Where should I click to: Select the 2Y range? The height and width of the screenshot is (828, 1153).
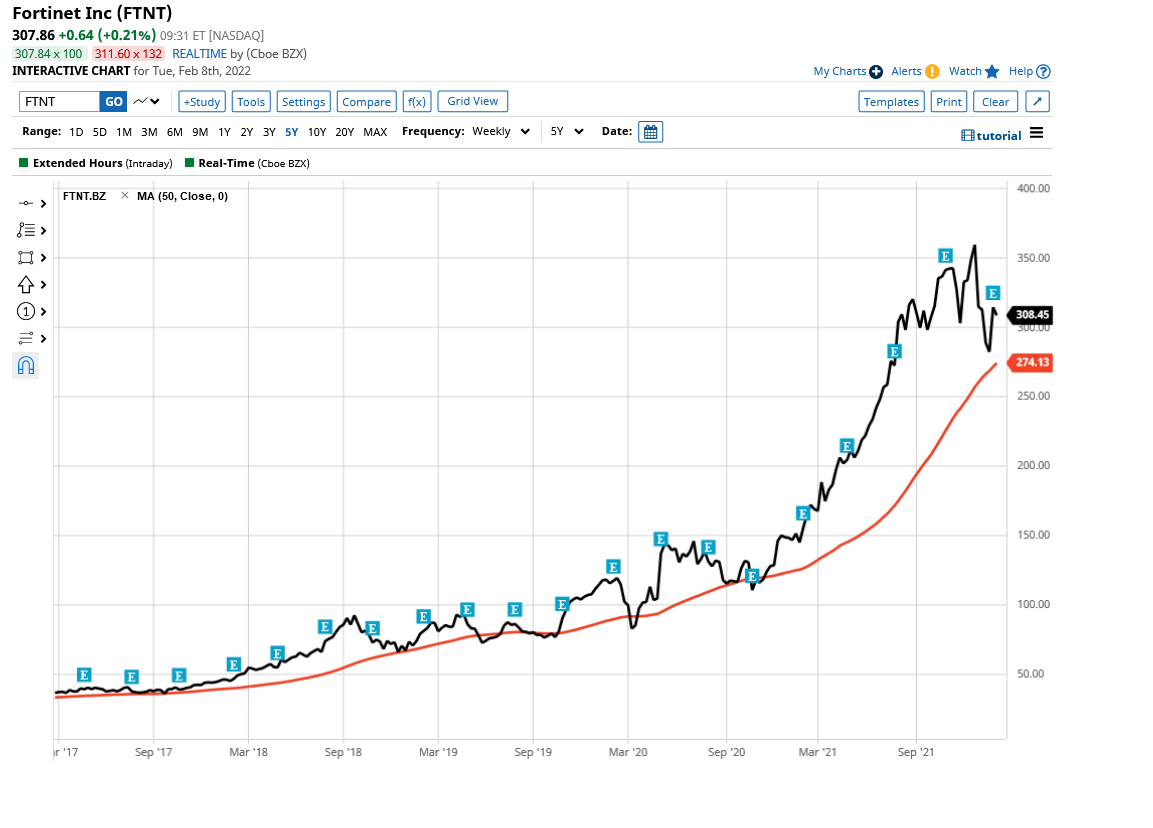(247, 132)
